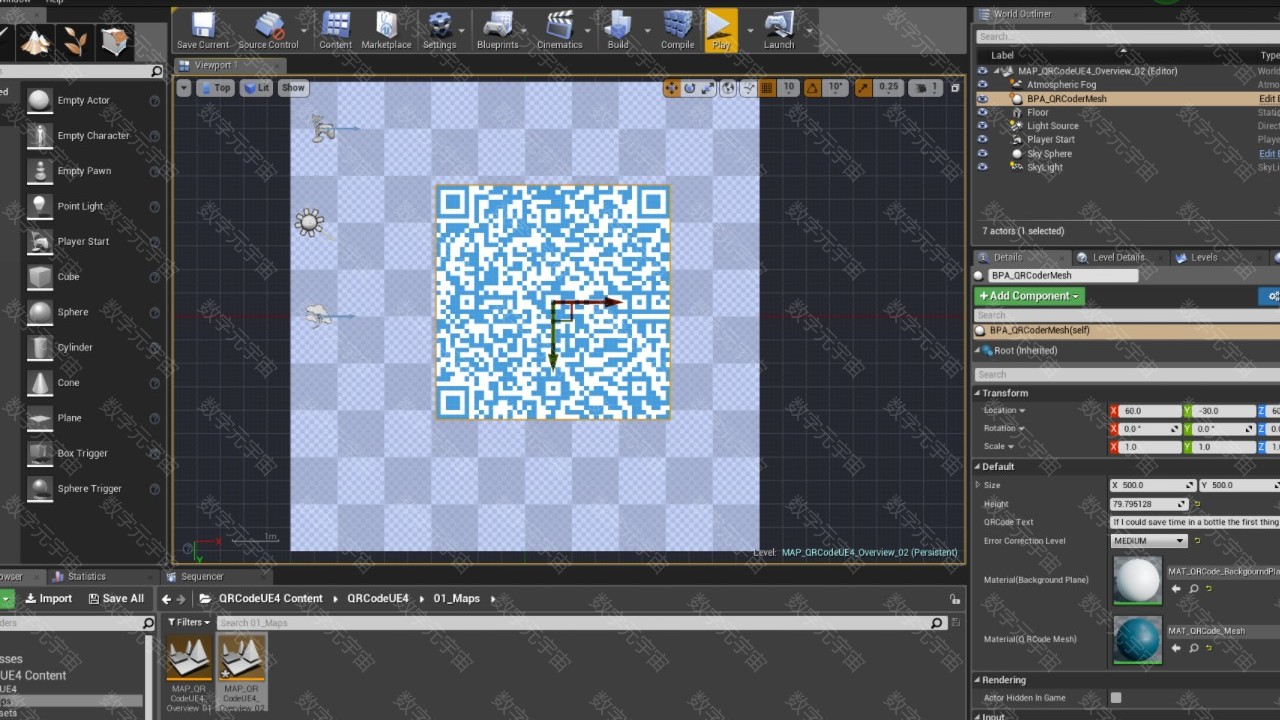The height and width of the screenshot is (720, 1280).
Task: Click the white background plane material thumbnail
Action: 1137,580
